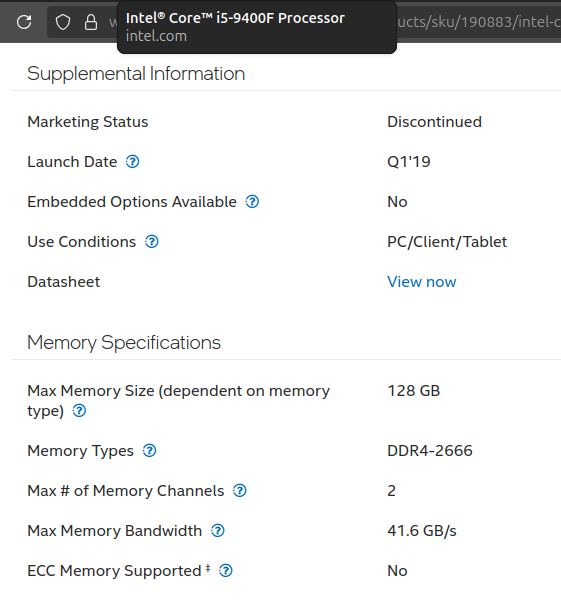561x604 pixels.
Task: Click the 'ECC Memory Supported' label text
Action: pyautogui.click(x=114, y=571)
